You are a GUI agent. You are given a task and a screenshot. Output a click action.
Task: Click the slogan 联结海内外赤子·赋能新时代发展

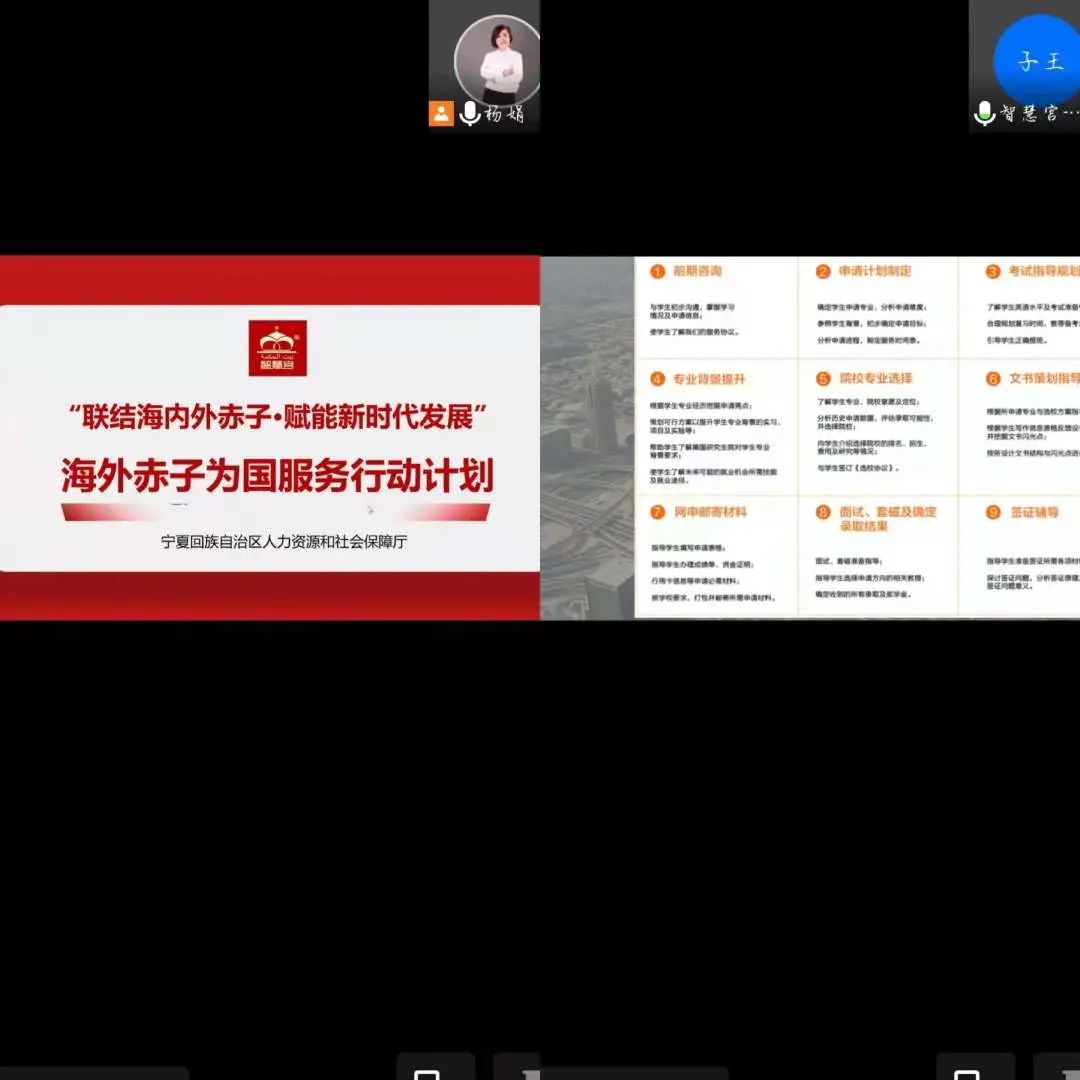click(277, 417)
